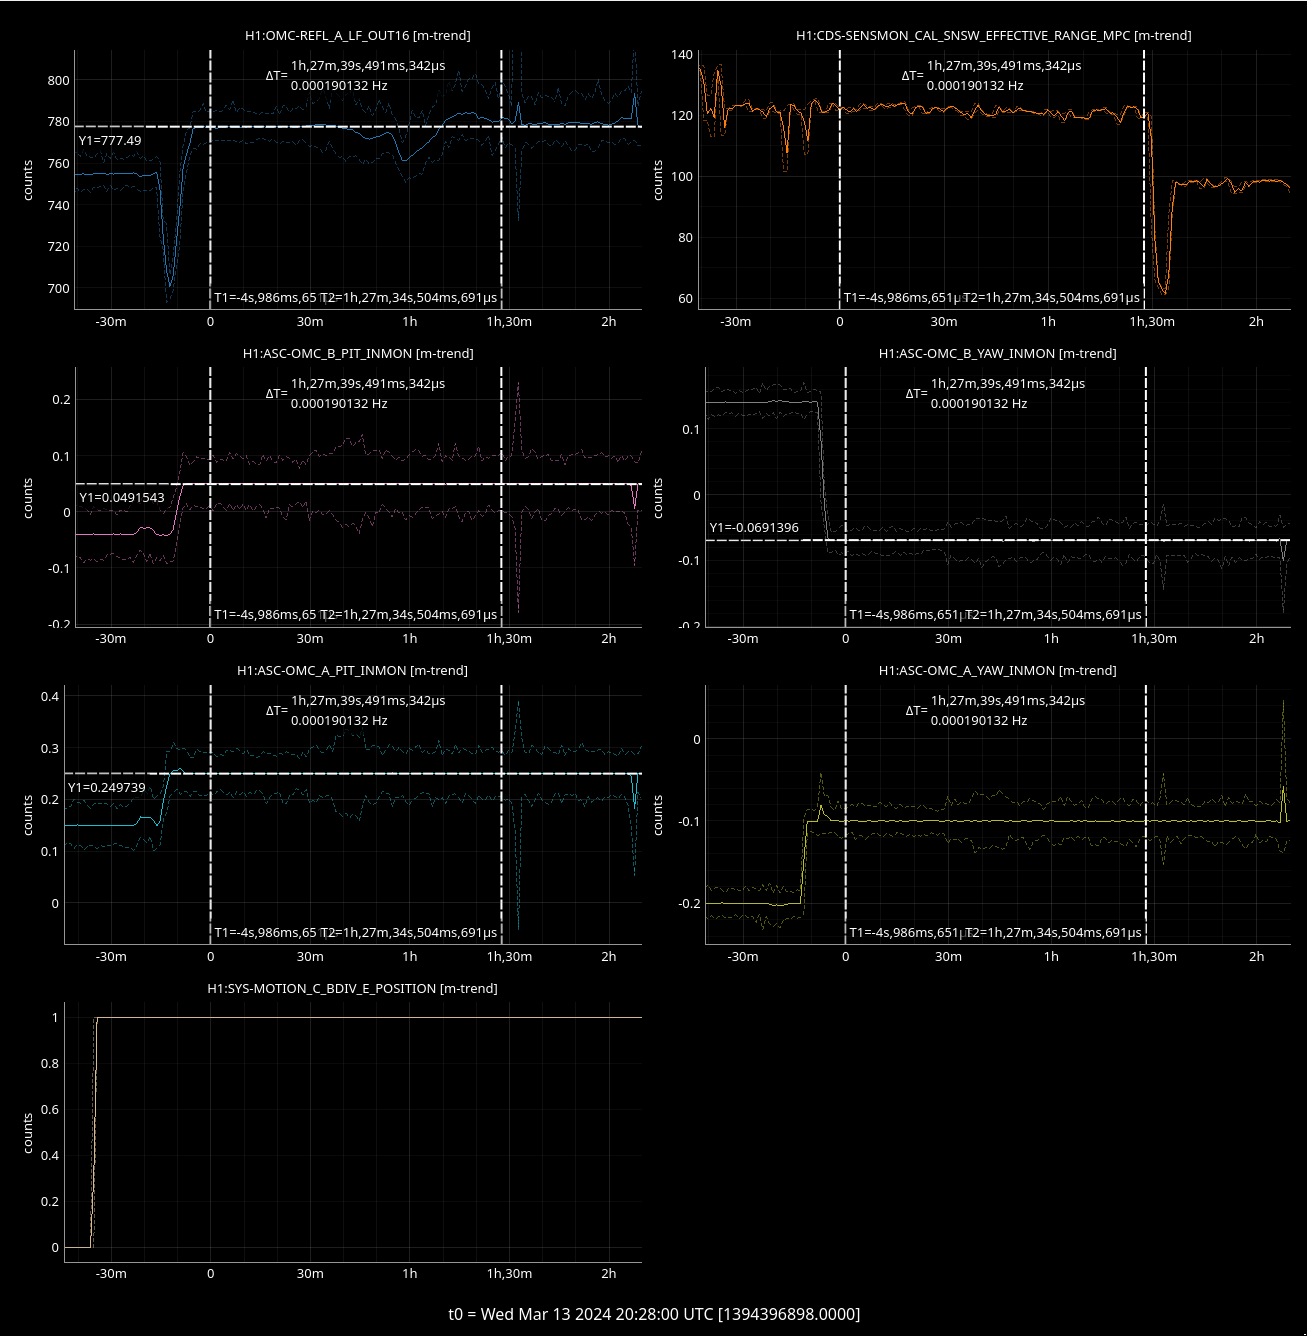Select the H1:ASC-OMC_B_PIT_INMON plot title
This screenshot has height=1336, width=1307.
pos(357,353)
